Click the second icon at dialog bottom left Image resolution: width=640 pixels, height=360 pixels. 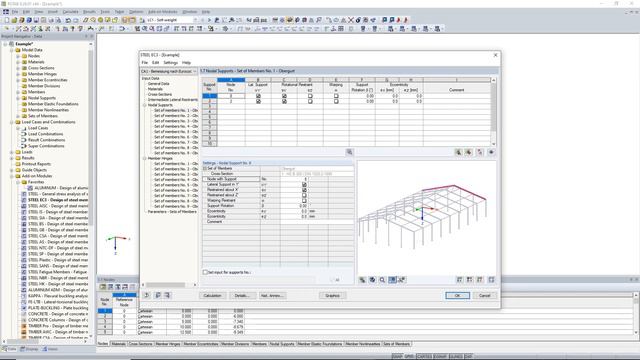(x=158, y=295)
